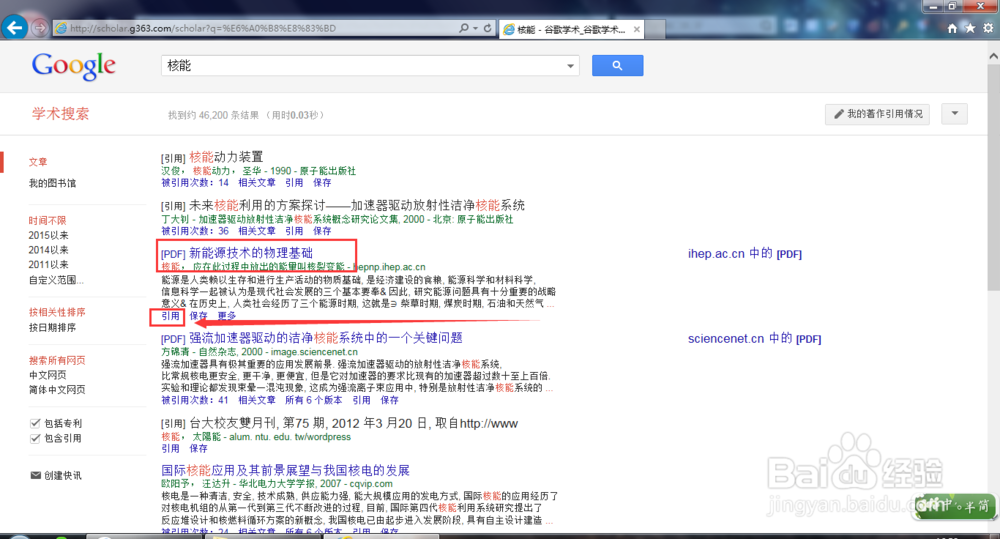Click the blue search magnifier button

[x=617, y=65]
